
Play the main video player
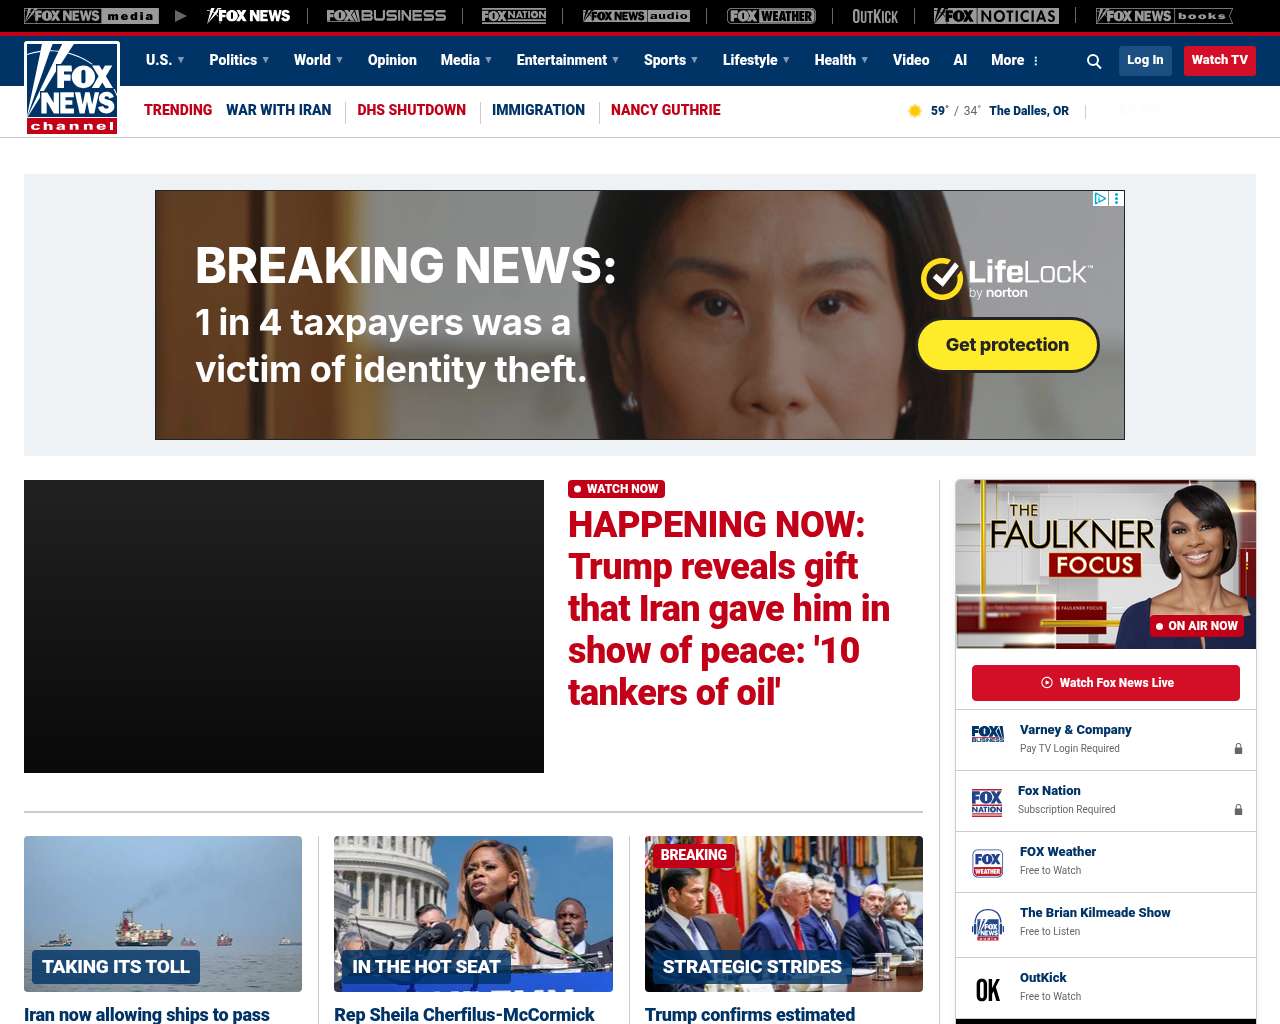point(284,626)
